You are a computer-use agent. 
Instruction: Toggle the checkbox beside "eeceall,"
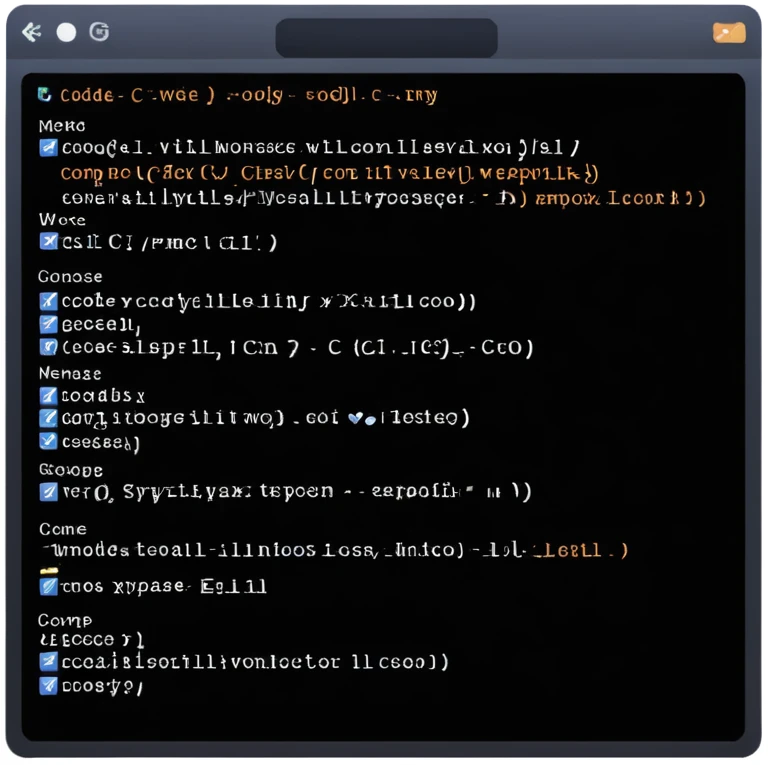48,324
